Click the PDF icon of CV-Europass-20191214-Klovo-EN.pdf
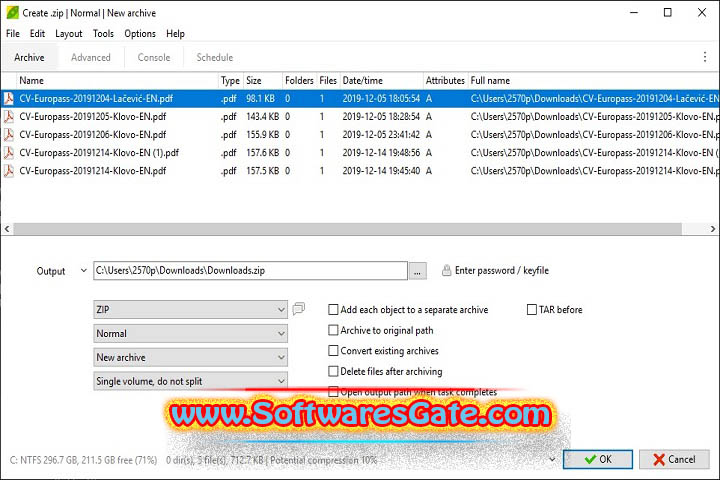This screenshot has width=720, height=480. click(9, 171)
